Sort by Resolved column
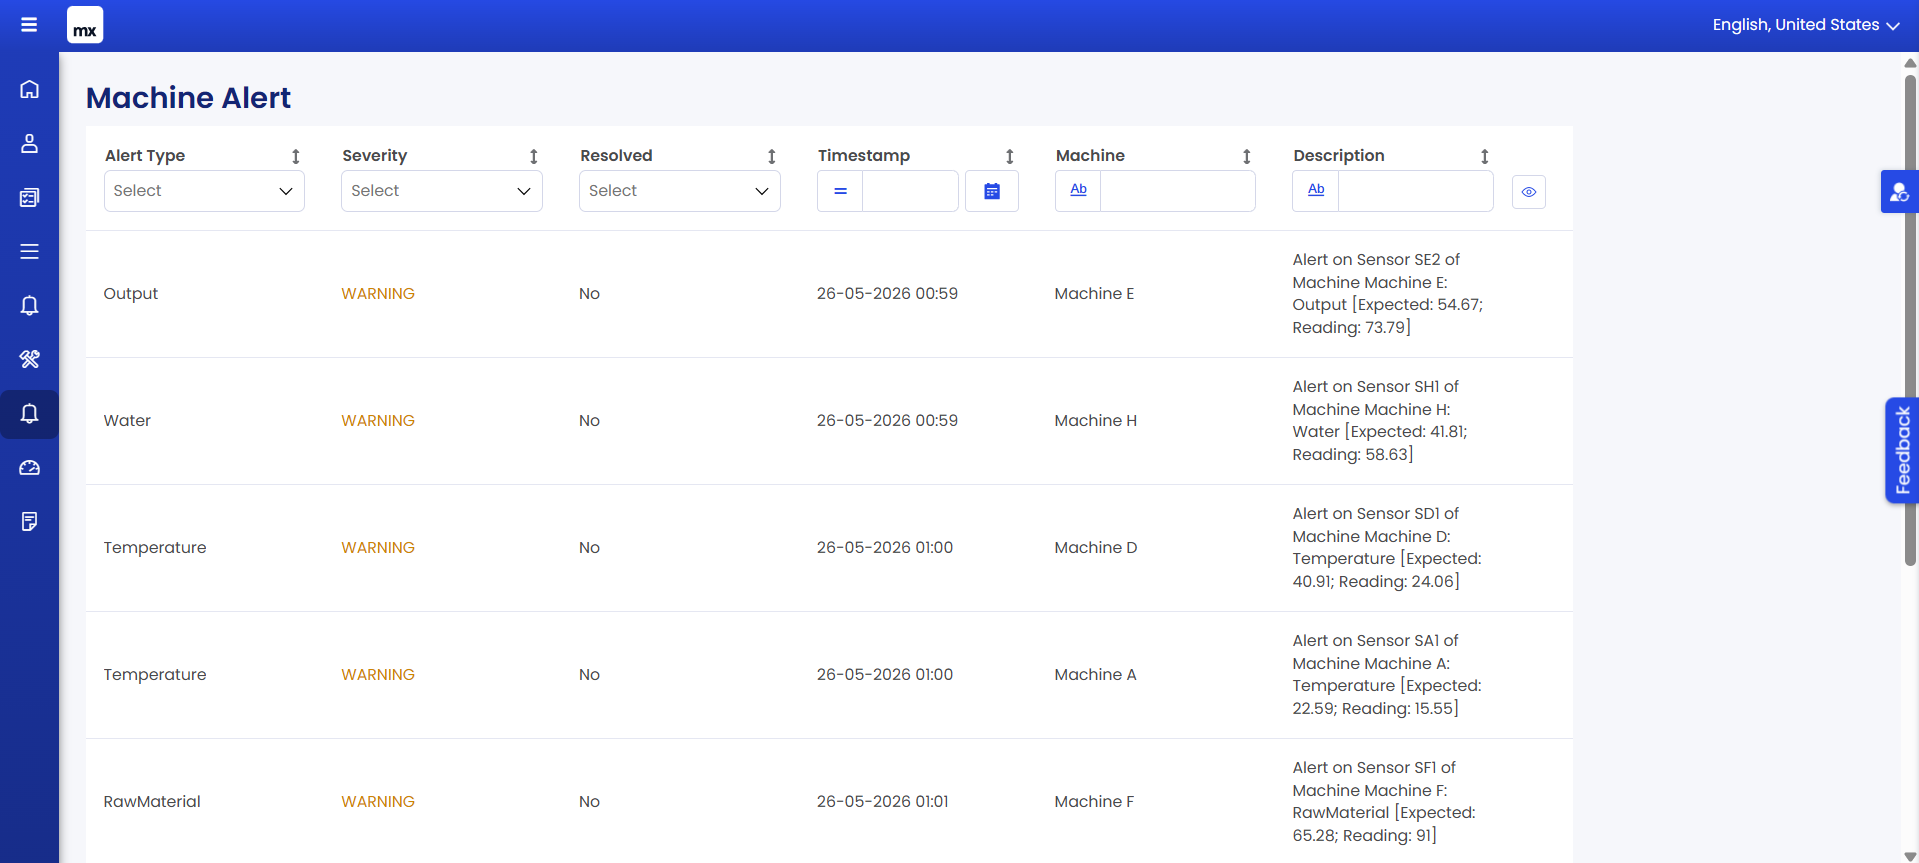The image size is (1919, 863). pos(772,156)
